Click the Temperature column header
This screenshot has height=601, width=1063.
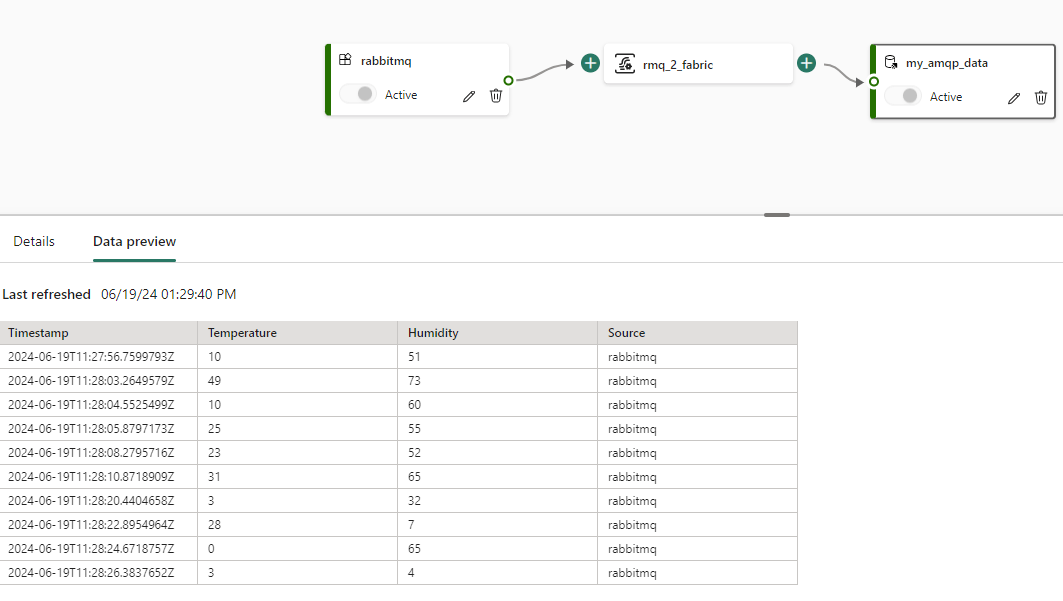(242, 333)
